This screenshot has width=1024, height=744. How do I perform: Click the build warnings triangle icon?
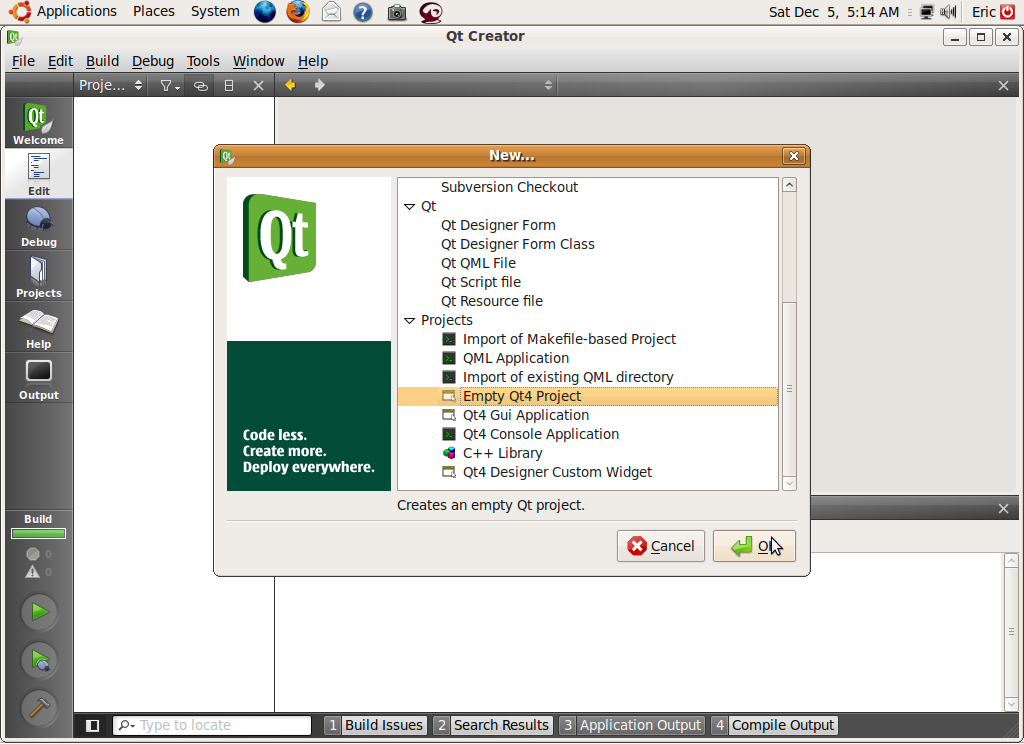point(33,572)
